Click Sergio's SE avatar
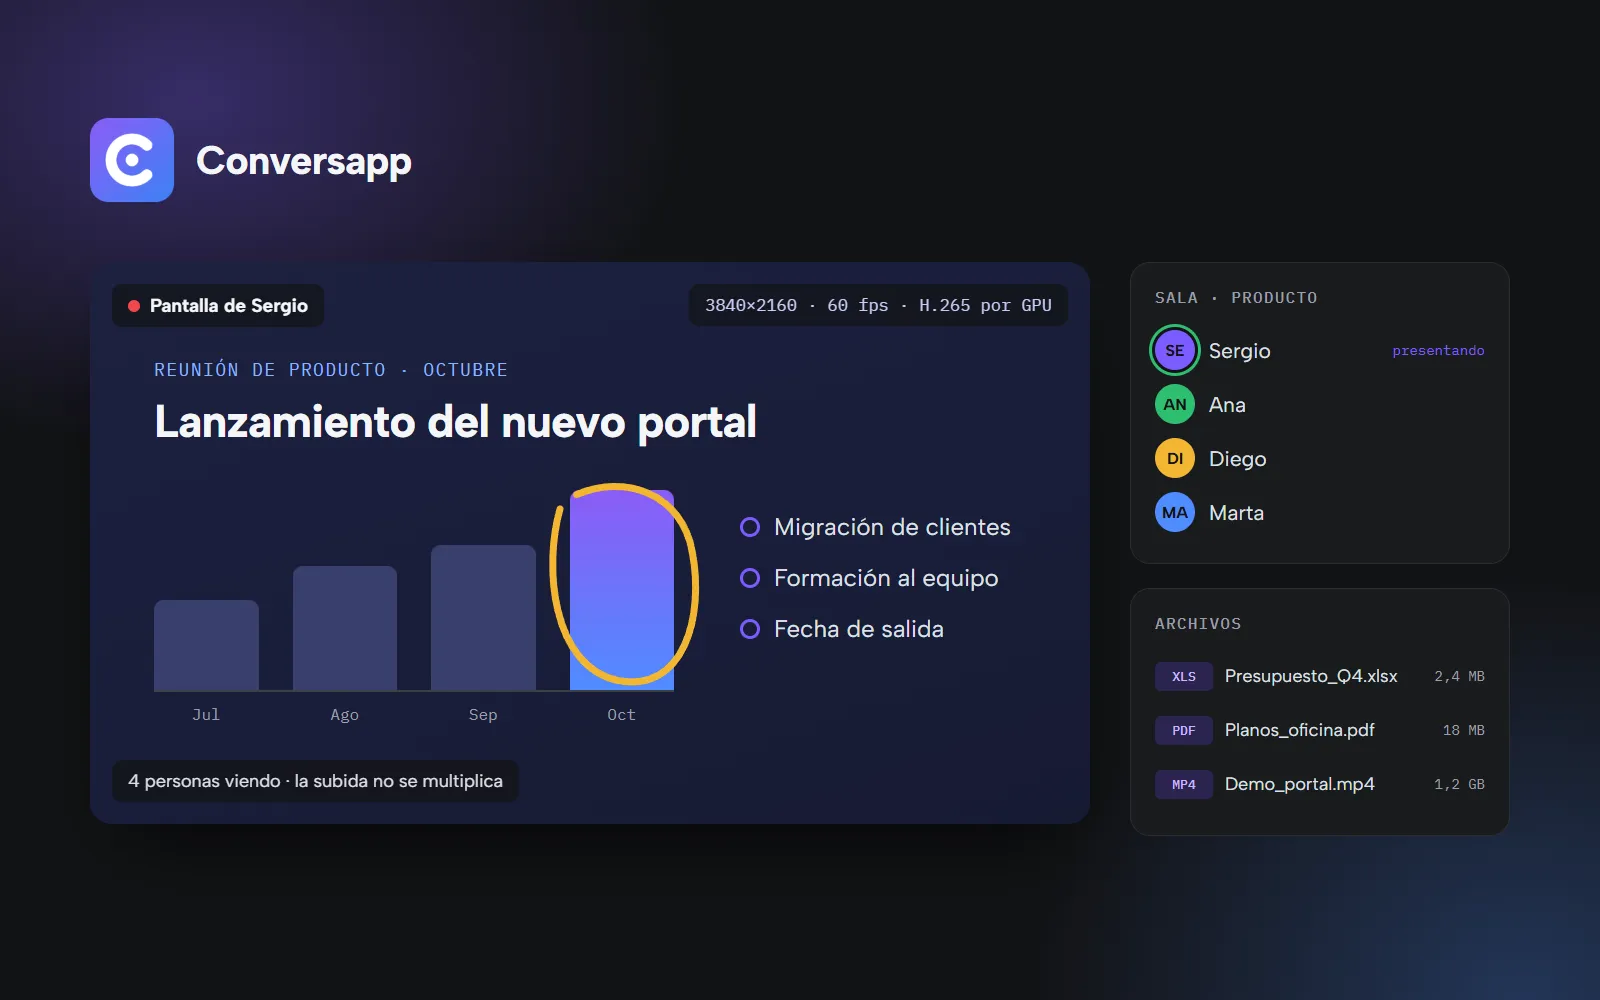The height and width of the screenshot is (1000, 1600). (x=1175, y=350)
